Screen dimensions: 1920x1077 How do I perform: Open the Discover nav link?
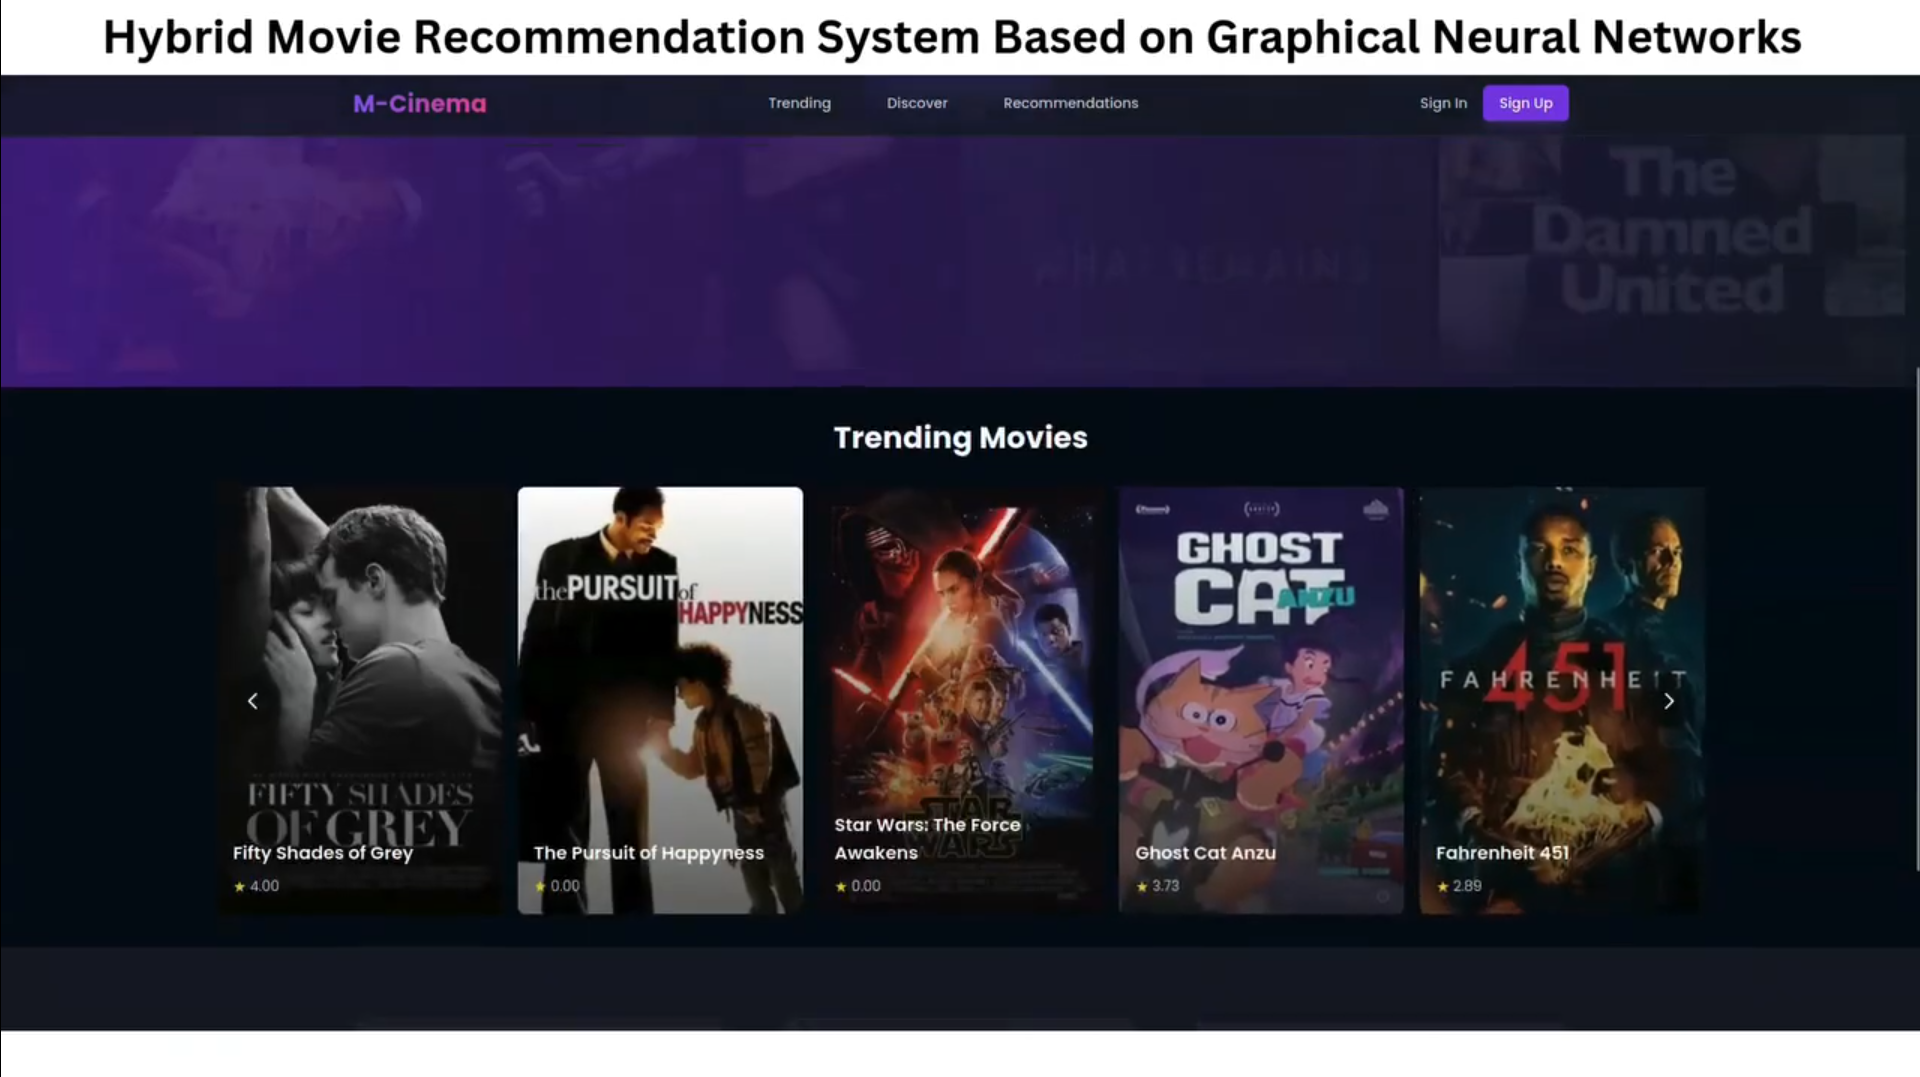pyautogui.click(x=917, y=103)
